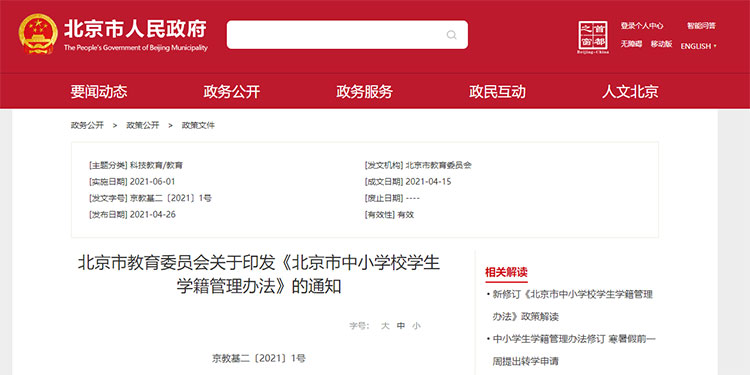This screenshot has width=750, height=375.
Task: Open the 首都之窗 Beijing-China logo
Action: [593, 37]
